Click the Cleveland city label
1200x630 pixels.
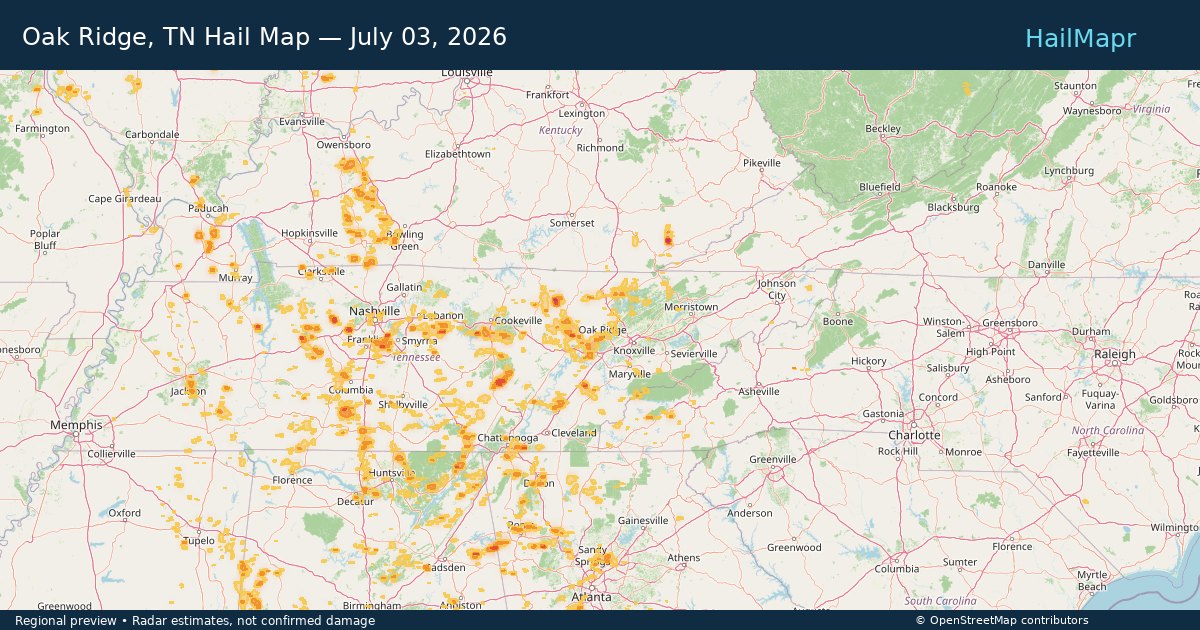[x=574, y=433]
